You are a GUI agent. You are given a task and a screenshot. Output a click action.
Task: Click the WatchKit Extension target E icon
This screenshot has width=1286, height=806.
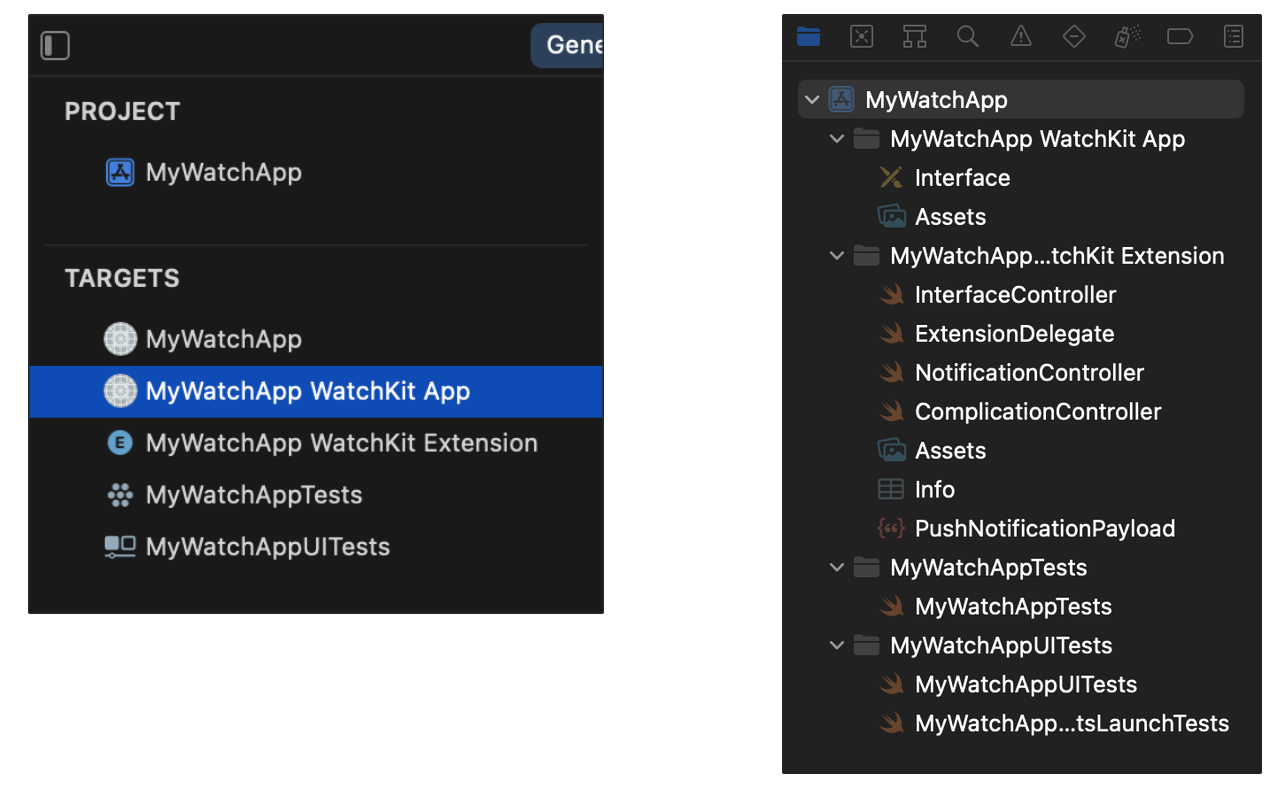click(120, 443)
